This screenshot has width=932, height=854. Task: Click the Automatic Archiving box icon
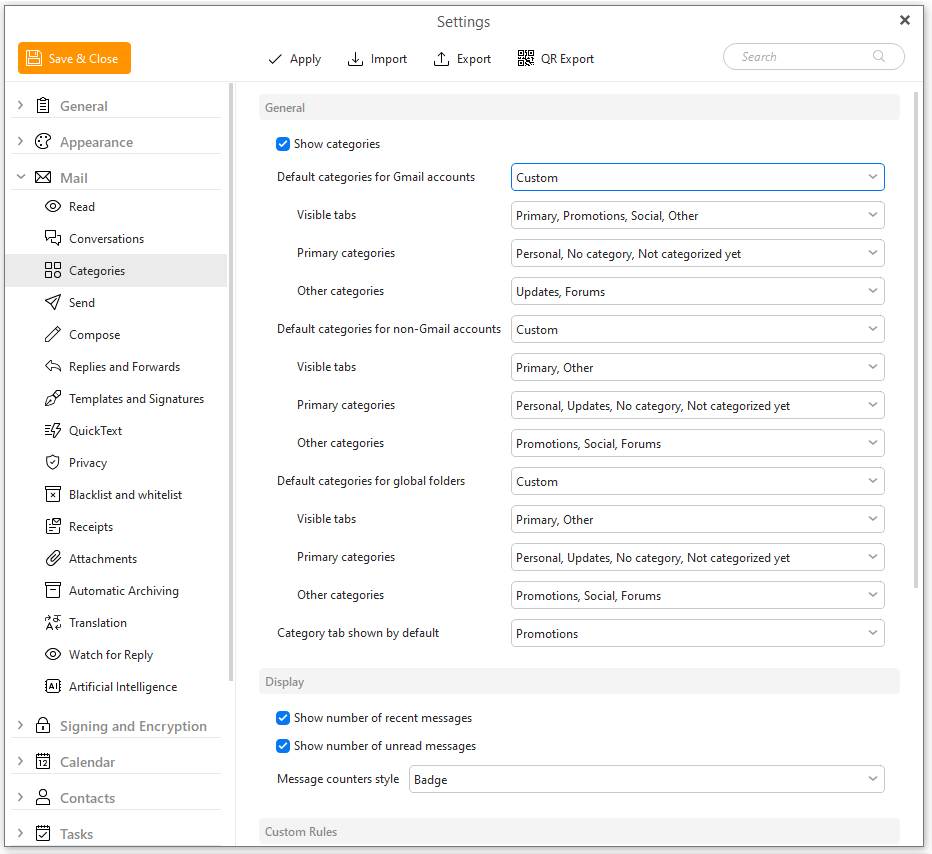53,590
